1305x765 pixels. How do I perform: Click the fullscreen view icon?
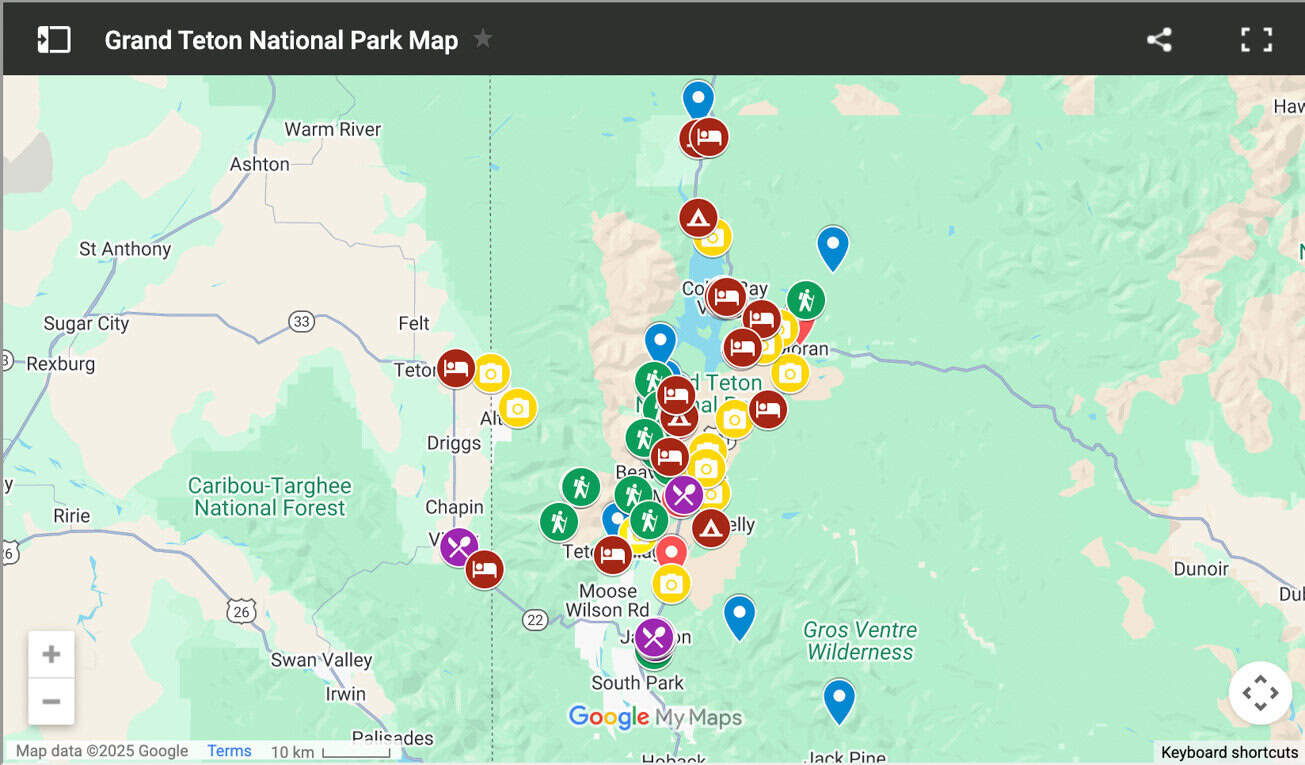coord(1255,39)
